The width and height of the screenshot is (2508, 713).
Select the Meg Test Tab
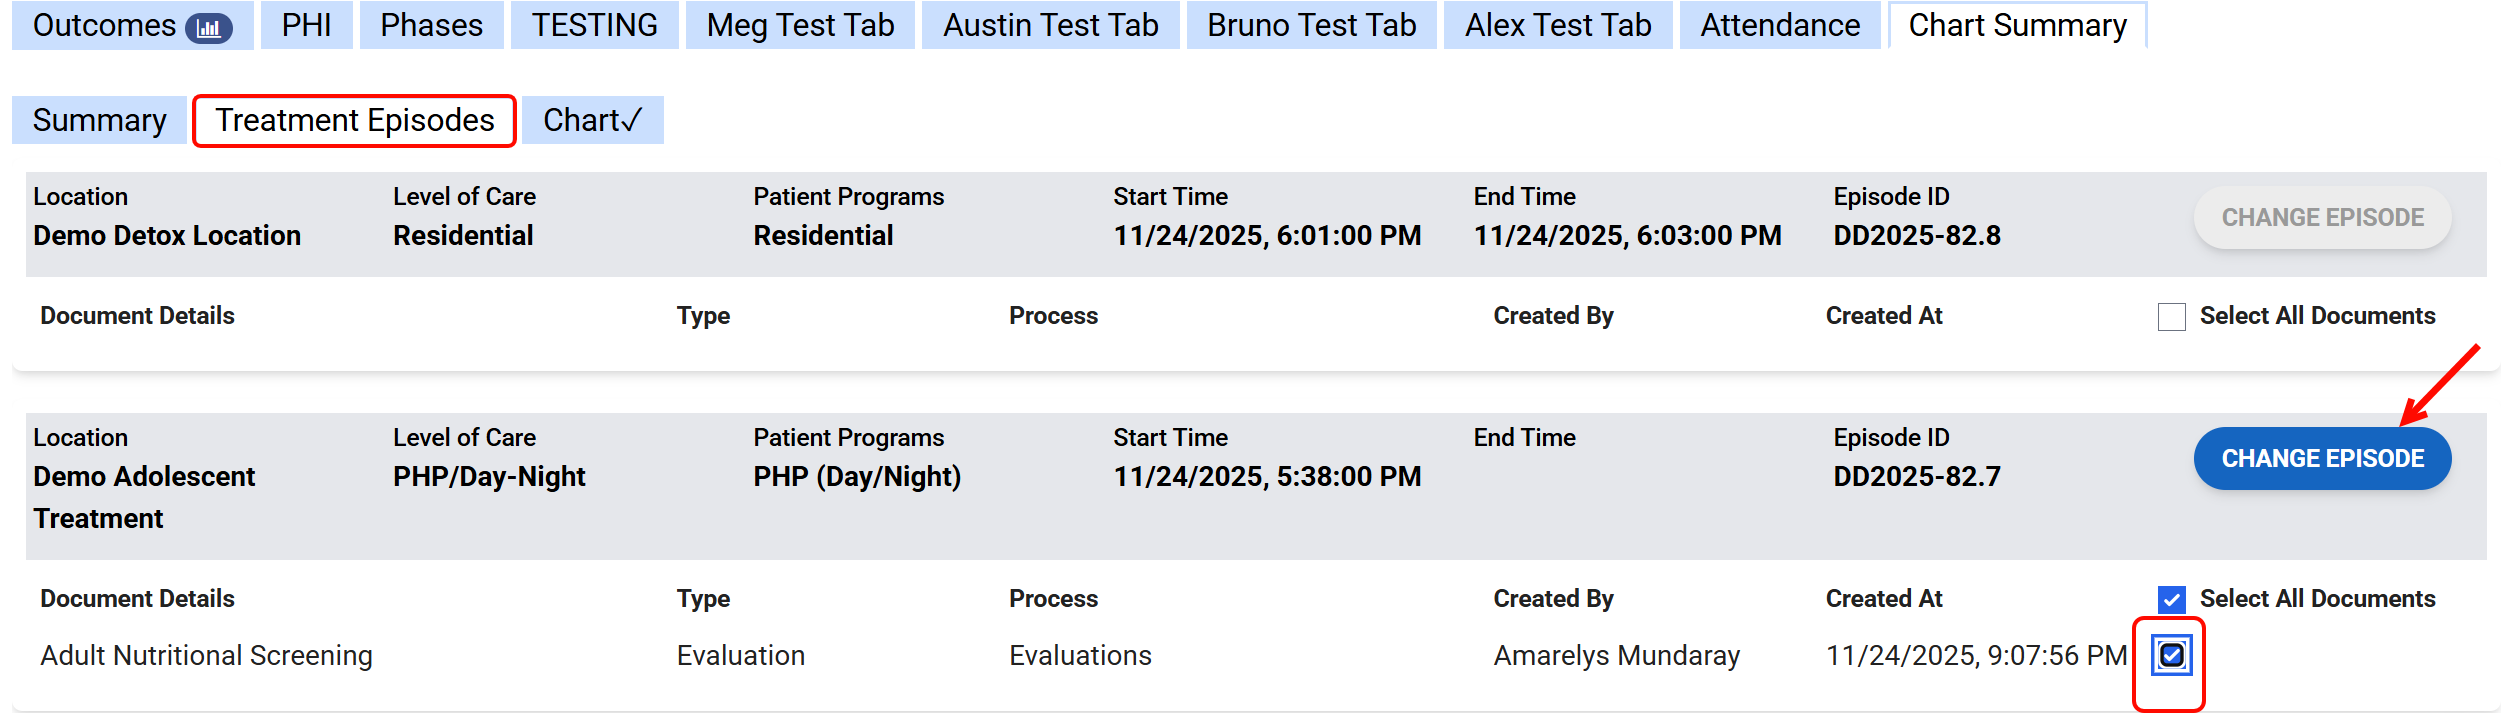[800, 25]
